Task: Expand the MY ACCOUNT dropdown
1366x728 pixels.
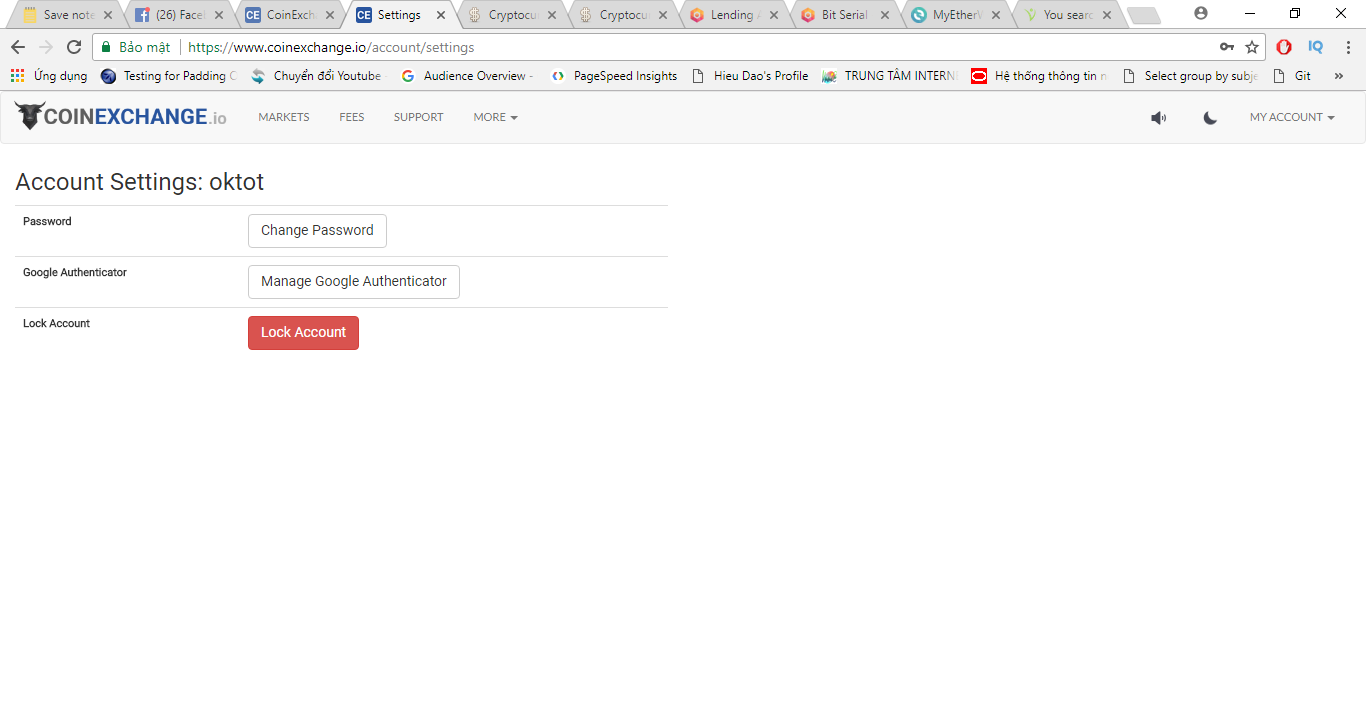Action: click(1291, 118)
